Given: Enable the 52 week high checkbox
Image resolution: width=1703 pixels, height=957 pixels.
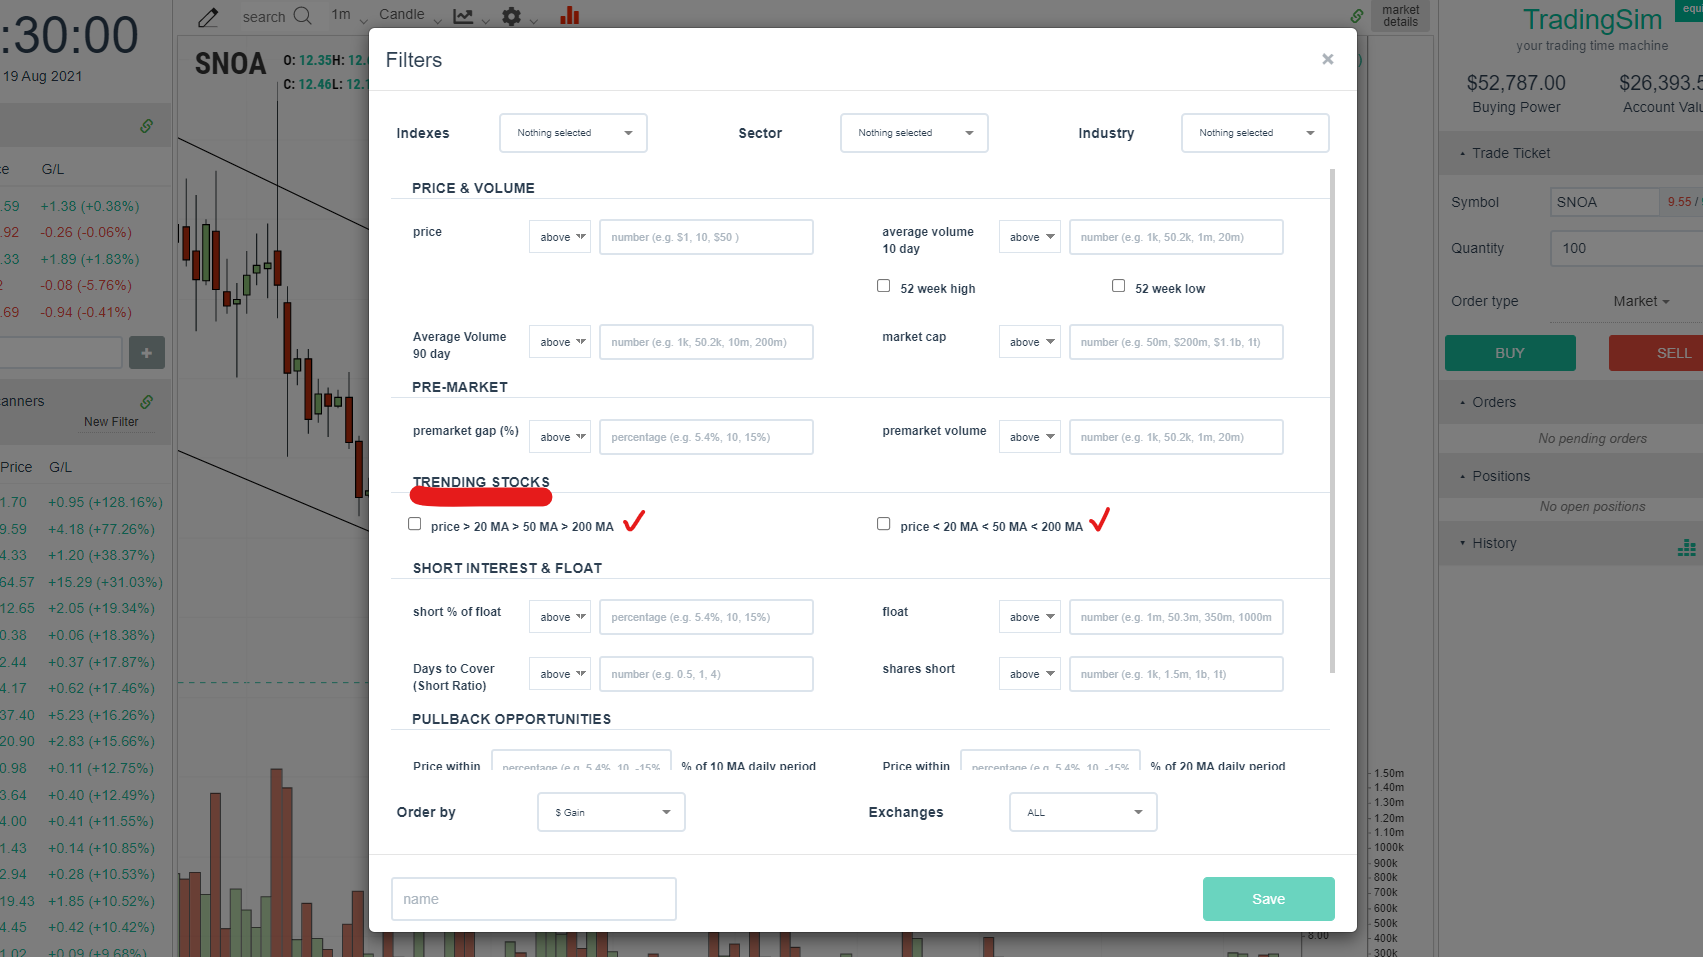Looking at the screenshot, I should pos(884,286).
